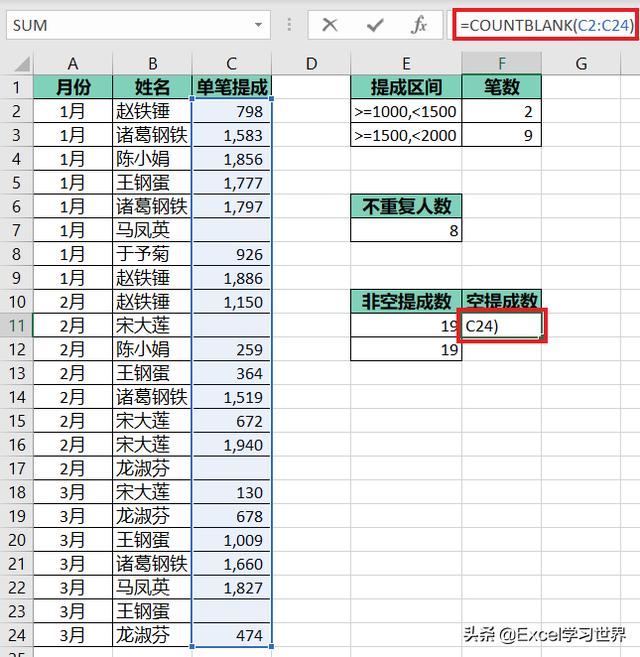Image resolution: width=640 pixels, height=657 pixels.
Task: Click into the COUNTBLANK formula bar
Action: (x=546, y=25)
